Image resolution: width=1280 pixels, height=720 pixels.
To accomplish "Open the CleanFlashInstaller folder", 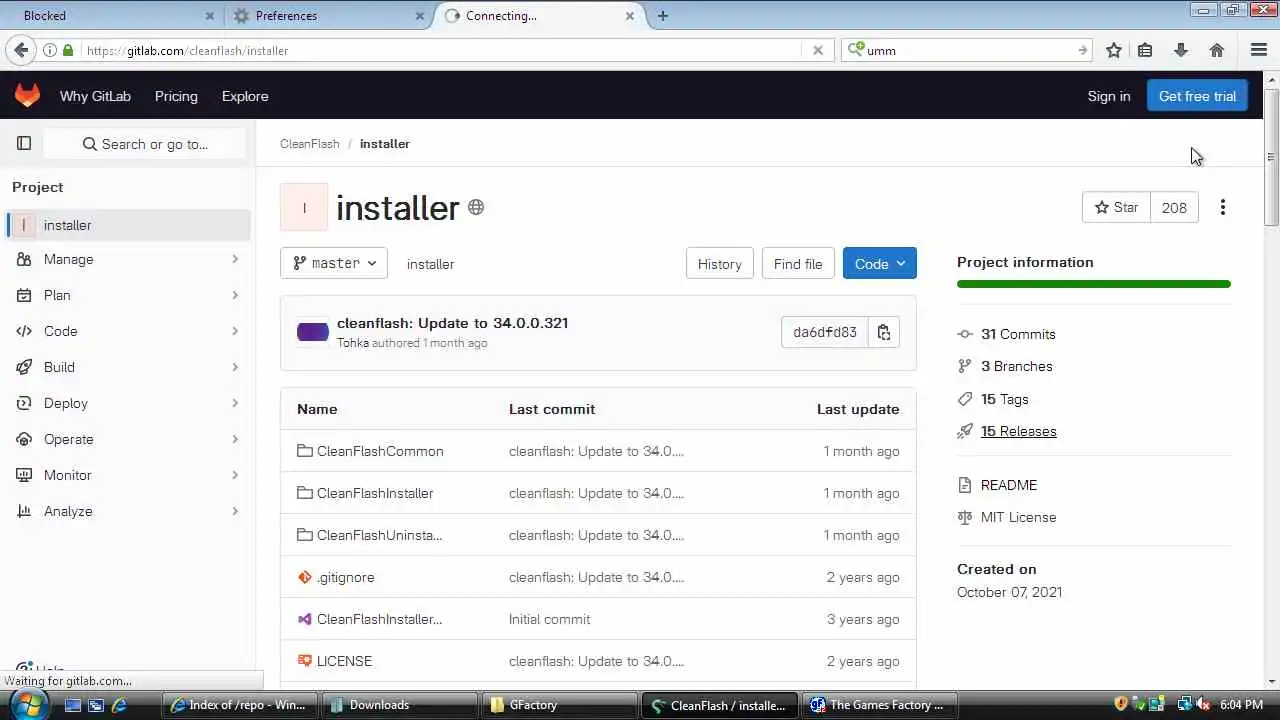I will tap(375, 493).
